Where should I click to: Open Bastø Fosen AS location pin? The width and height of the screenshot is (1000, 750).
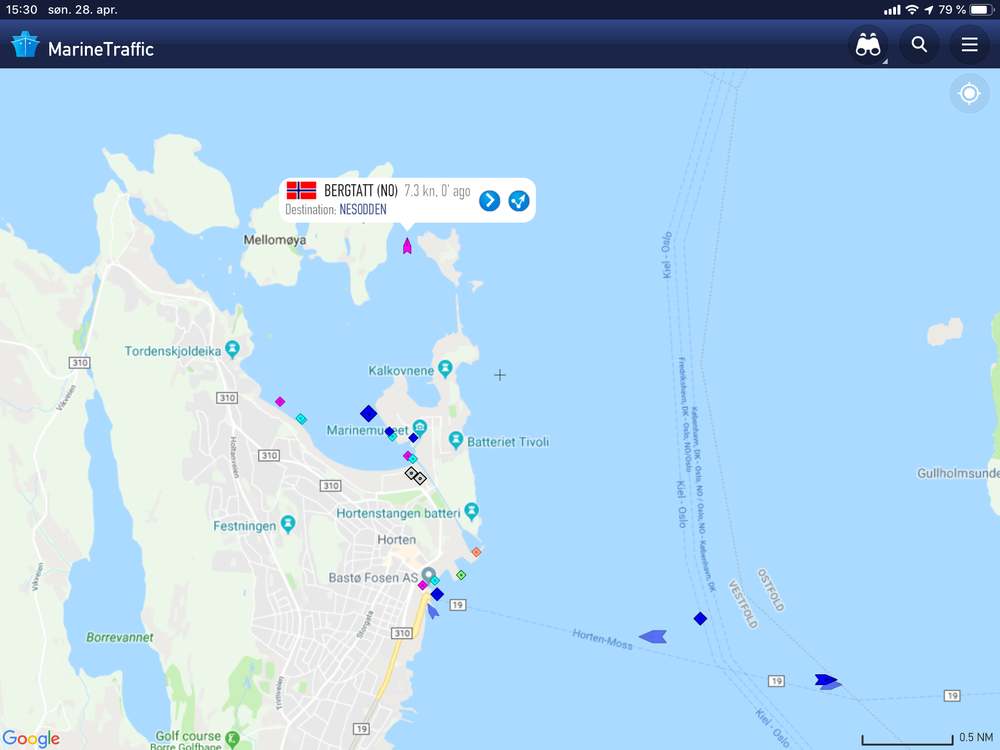pyautogui.click(x=429, y=575)
